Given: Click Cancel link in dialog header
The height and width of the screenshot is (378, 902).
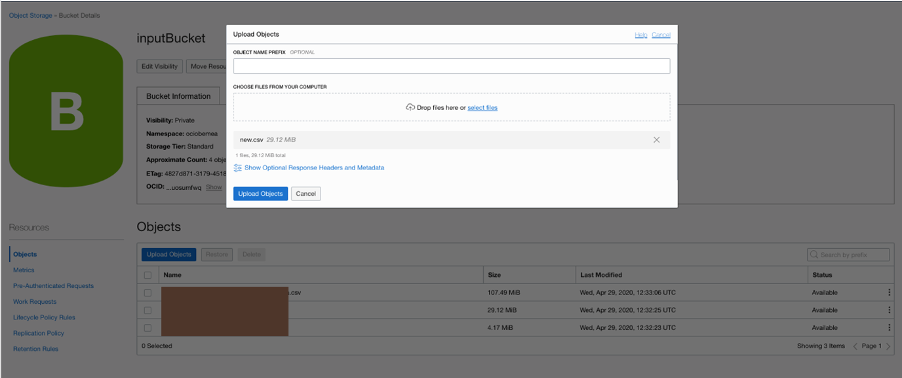Looking at the screenshot, I should click(x=661, y=35).
